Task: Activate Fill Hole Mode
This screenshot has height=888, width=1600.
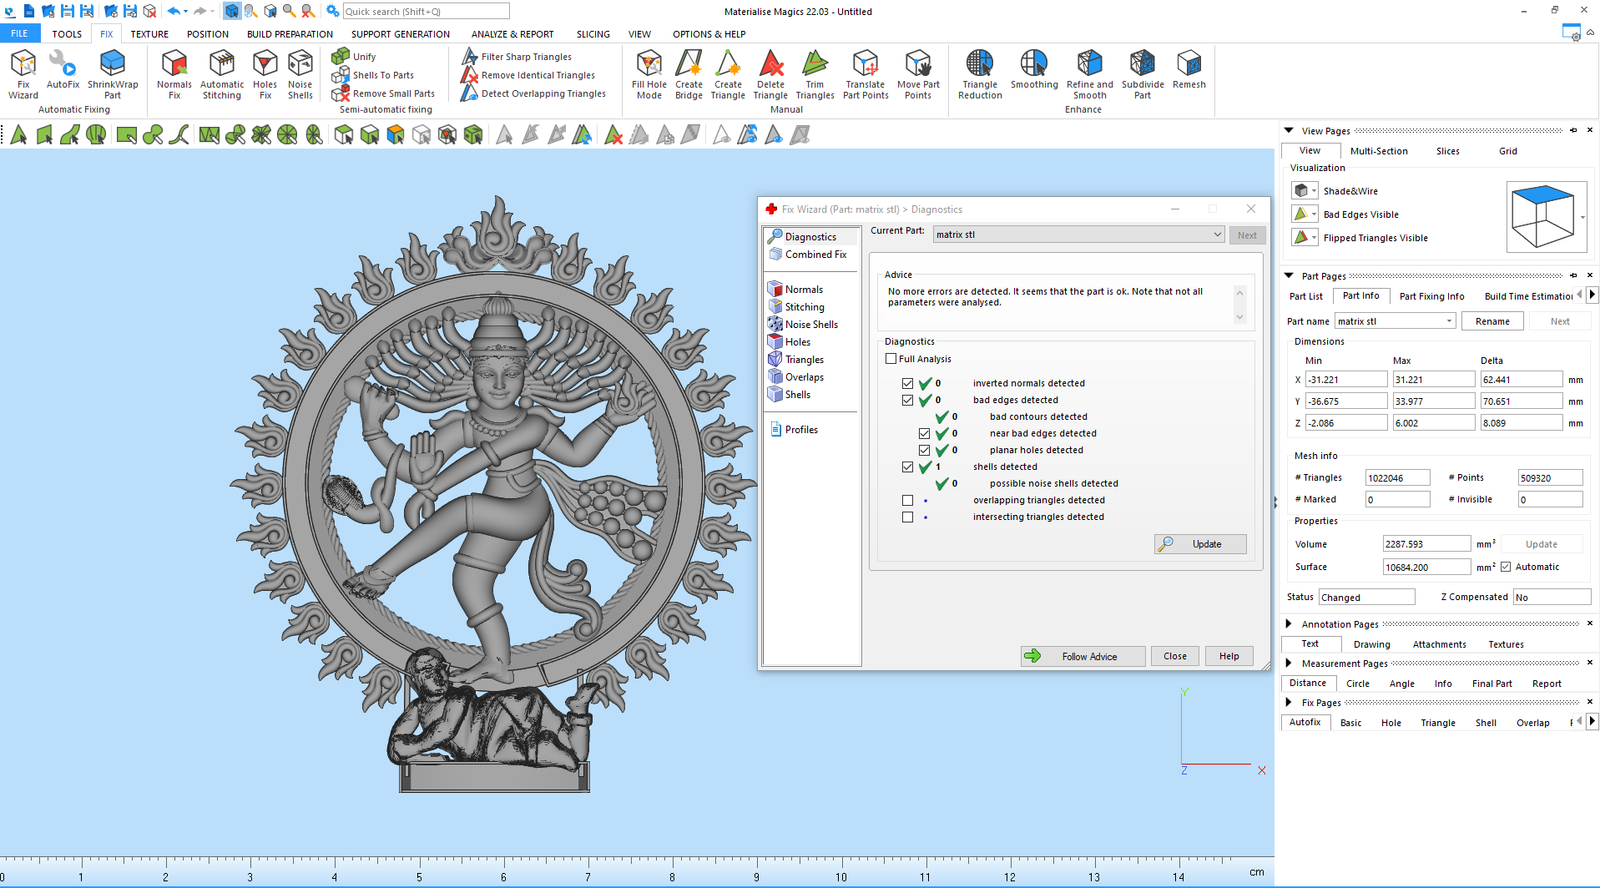Action: pos(649,74)
